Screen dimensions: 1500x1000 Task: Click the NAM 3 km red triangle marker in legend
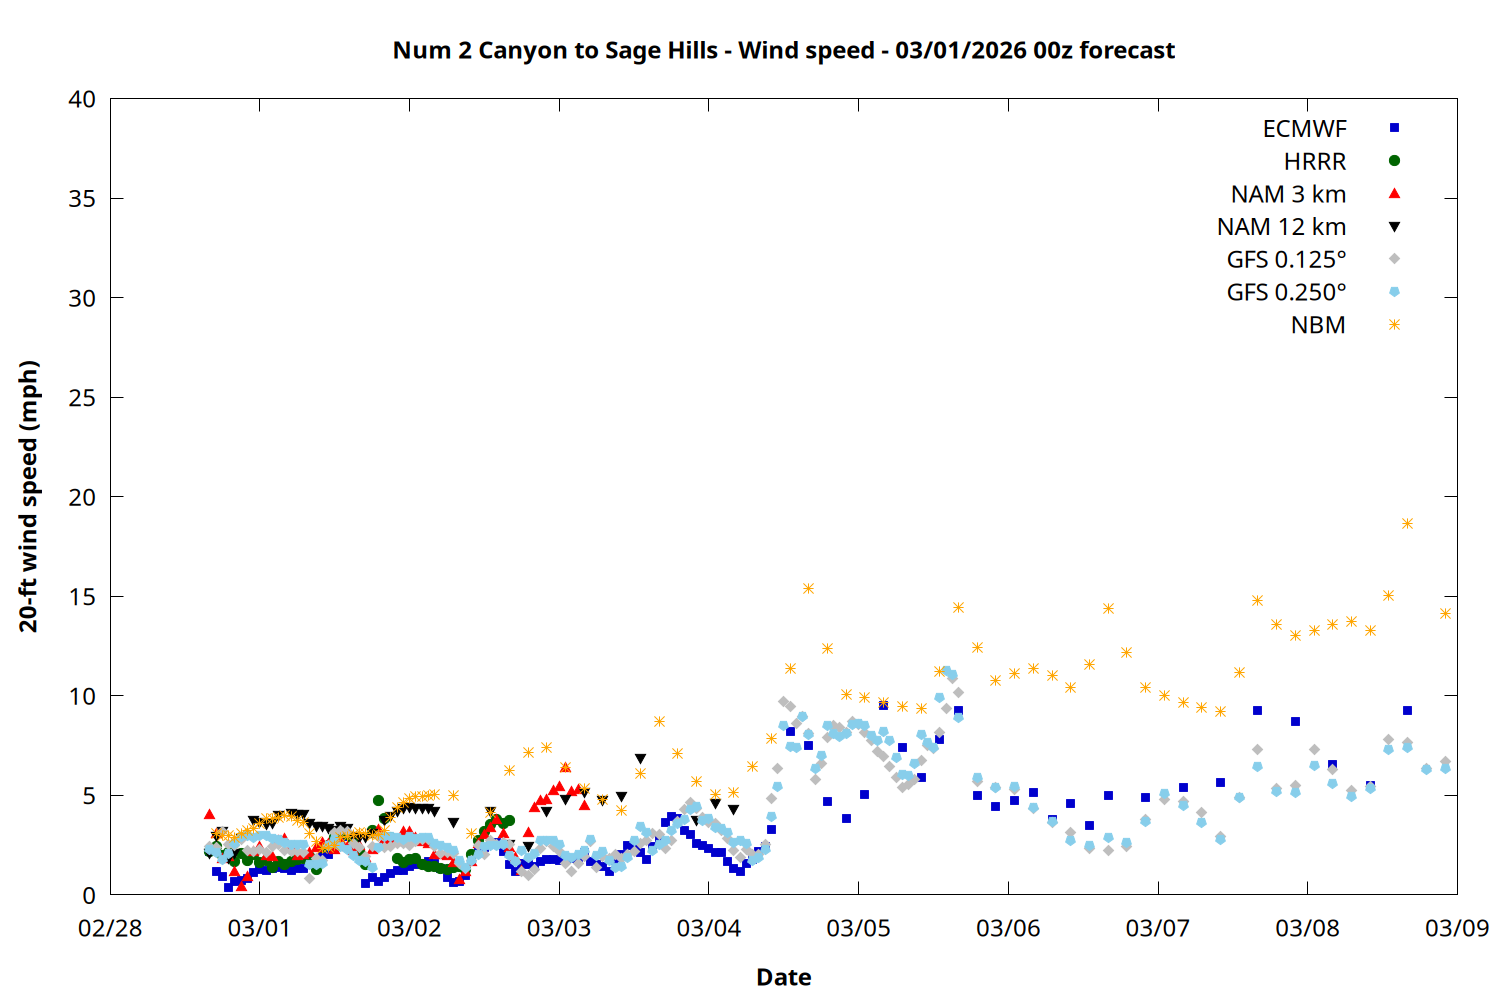[x=1394, y=194]
